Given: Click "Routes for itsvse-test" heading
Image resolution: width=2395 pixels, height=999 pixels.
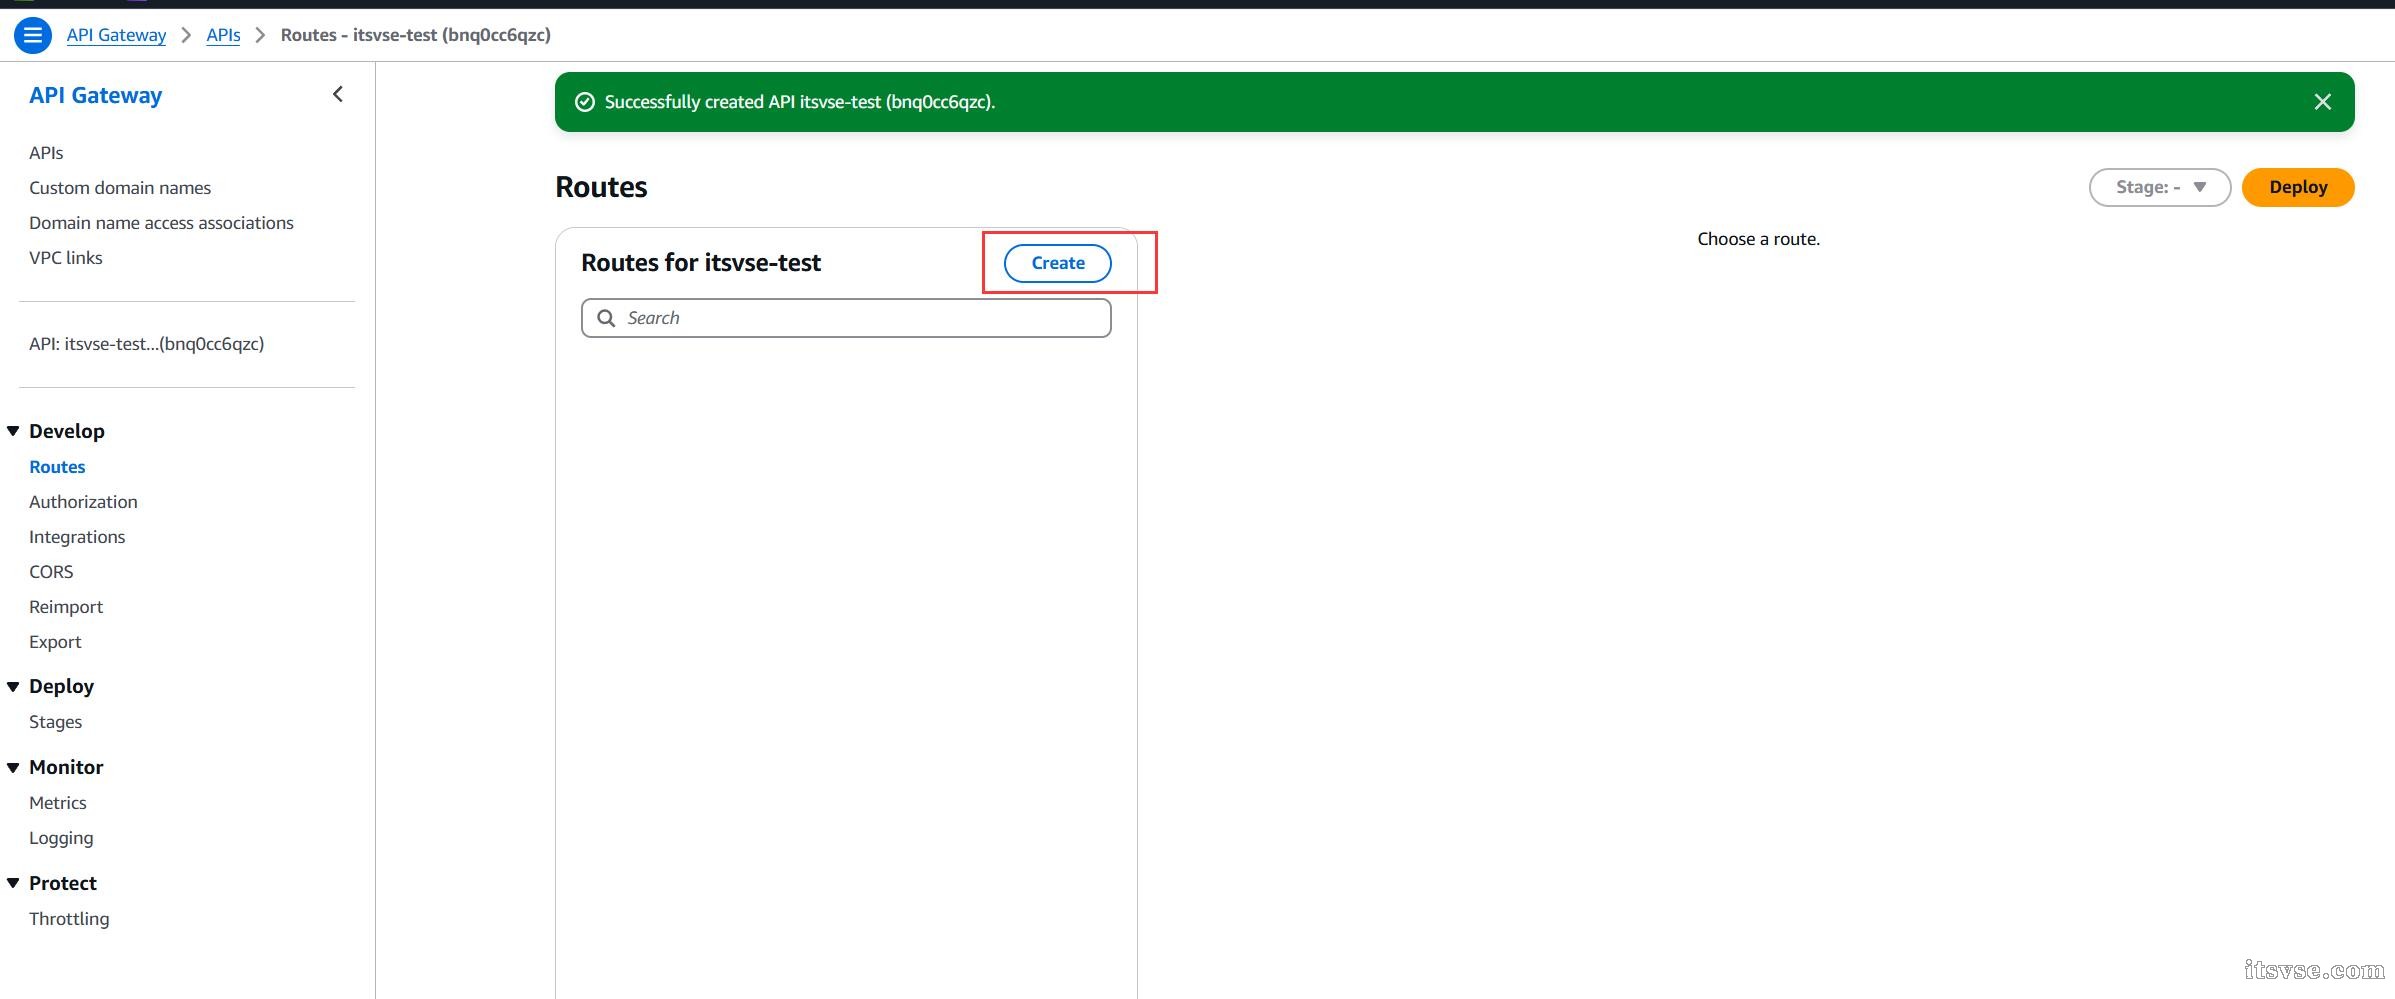Looking at the screenshot, I should [x=701, y=263].
